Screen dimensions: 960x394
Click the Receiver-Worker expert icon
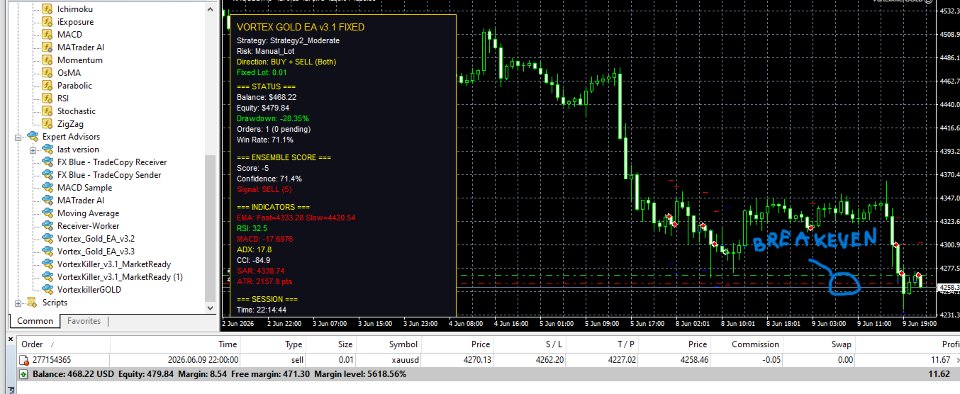[47, 226]
